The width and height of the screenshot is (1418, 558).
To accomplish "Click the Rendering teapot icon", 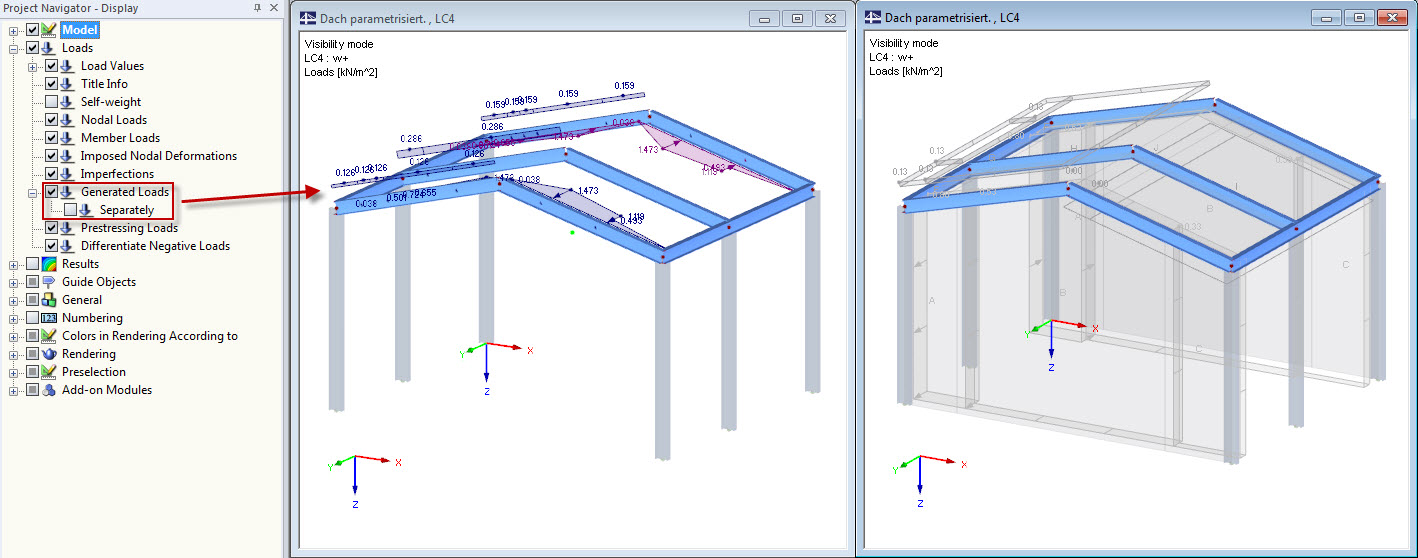I will point(49,354).
